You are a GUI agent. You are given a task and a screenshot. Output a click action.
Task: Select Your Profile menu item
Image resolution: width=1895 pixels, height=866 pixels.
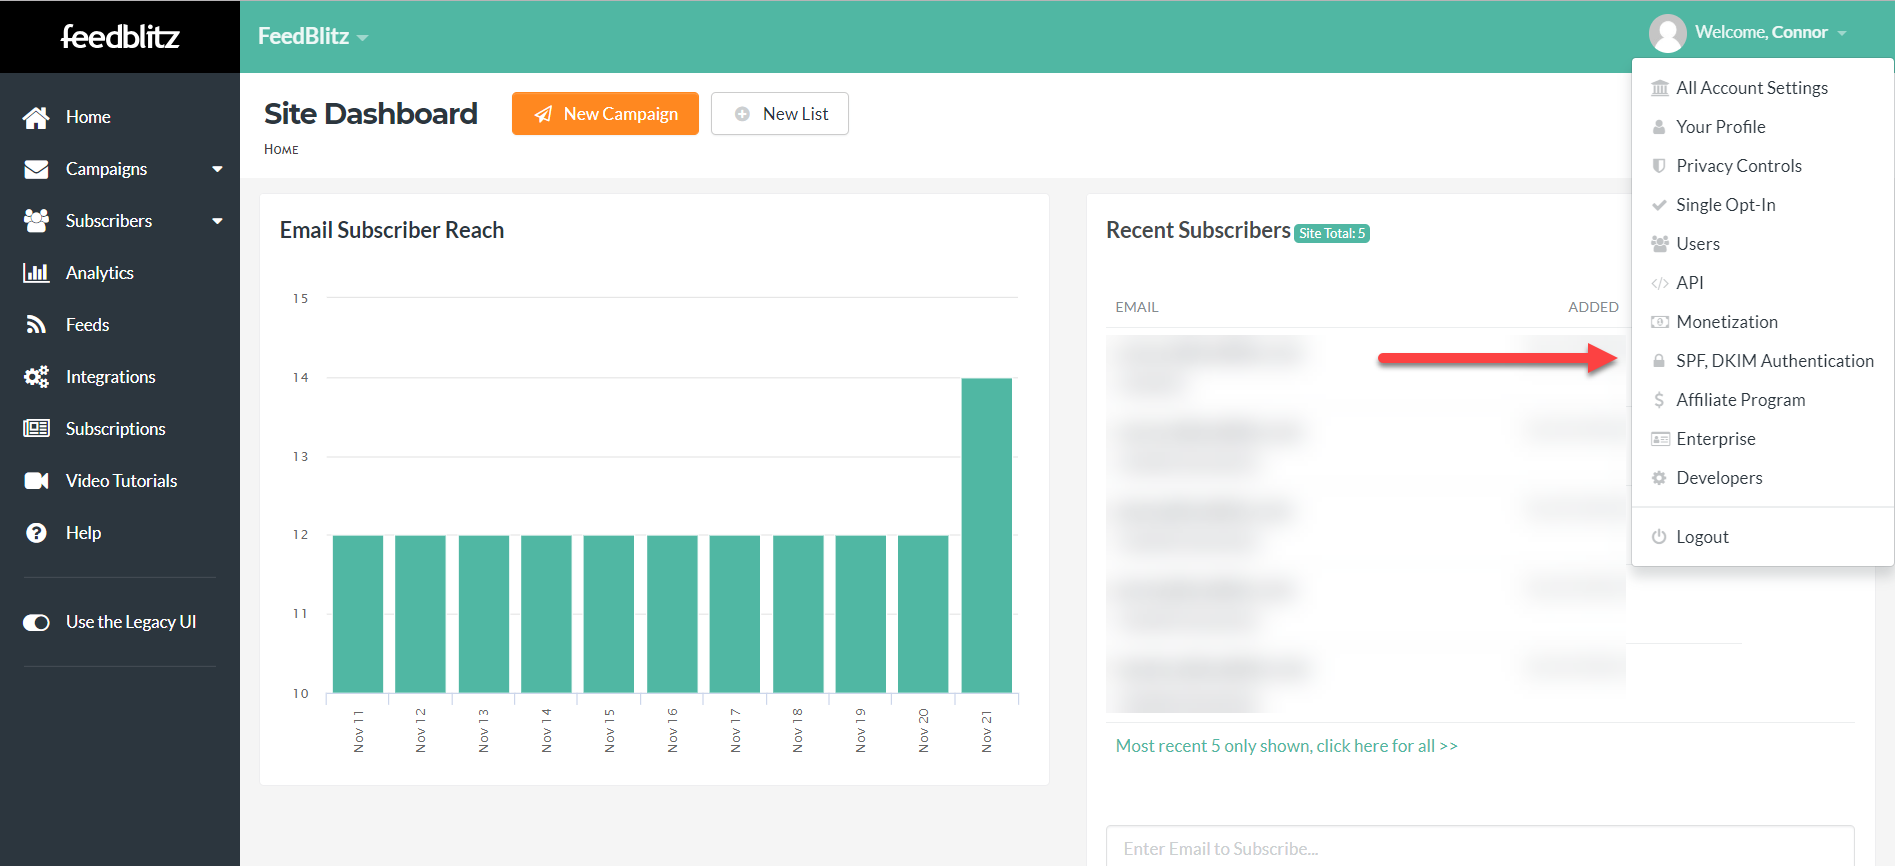pos(1720,127)
